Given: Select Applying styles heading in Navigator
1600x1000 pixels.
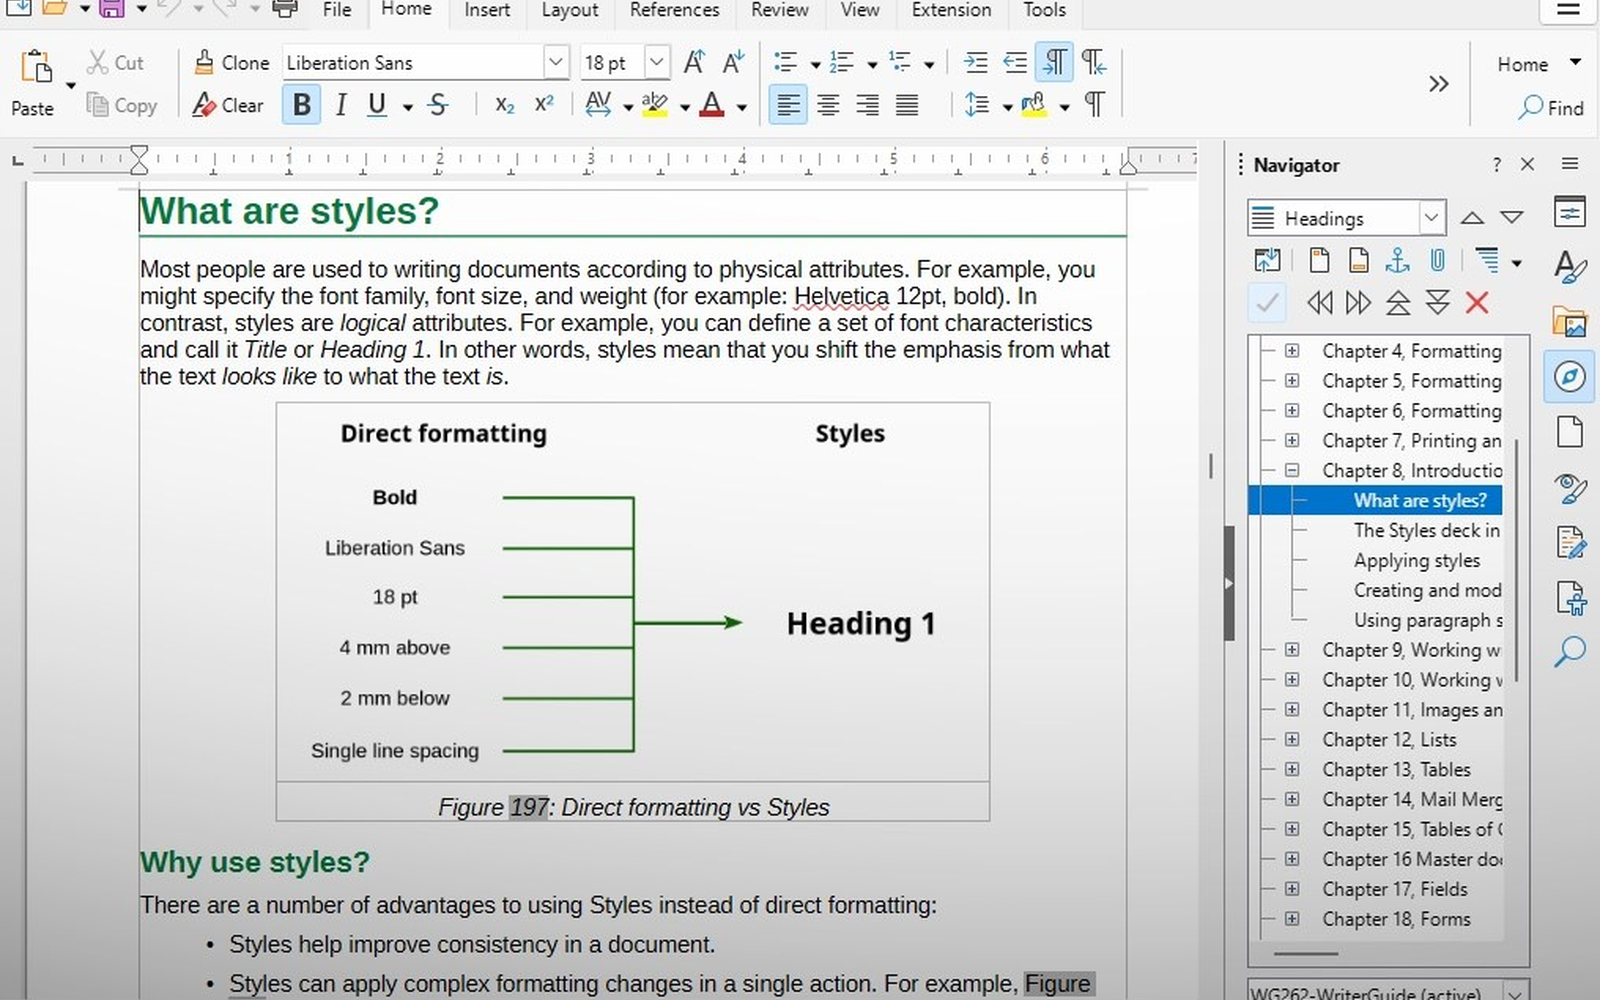Looking at the screenshot, I should pyautogui.click(x=1417, y=560).
